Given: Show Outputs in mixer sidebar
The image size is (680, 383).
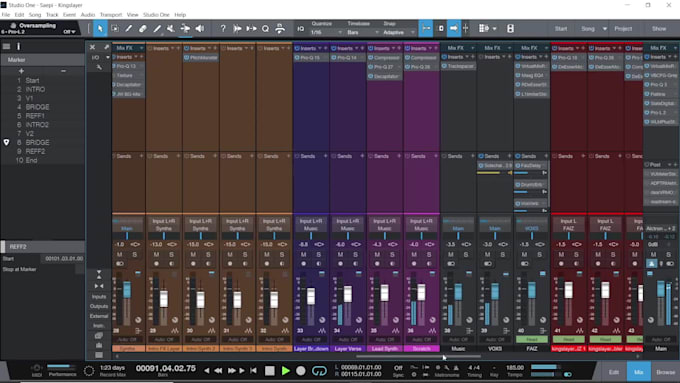Looking at the screenshot, I should click(x=99, y=306).
